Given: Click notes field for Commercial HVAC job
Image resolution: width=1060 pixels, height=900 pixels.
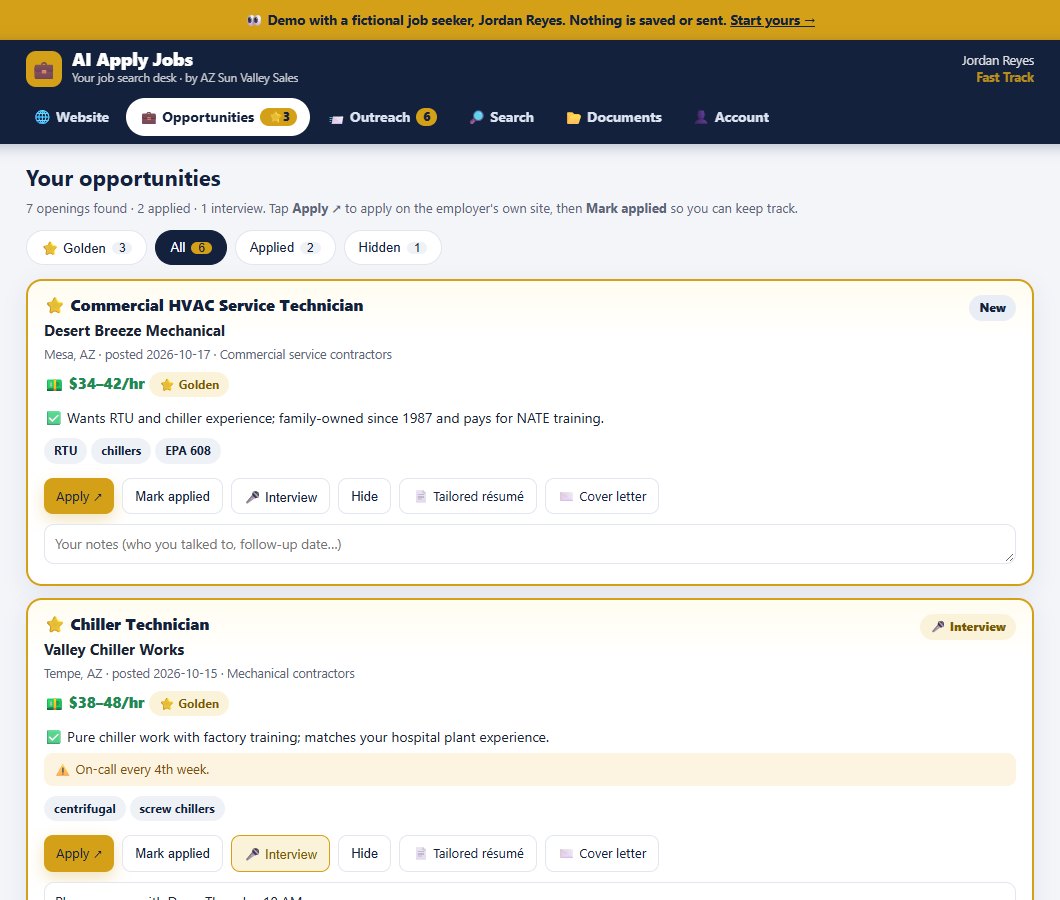Looking at the screenshot, I should coord(530,544).
